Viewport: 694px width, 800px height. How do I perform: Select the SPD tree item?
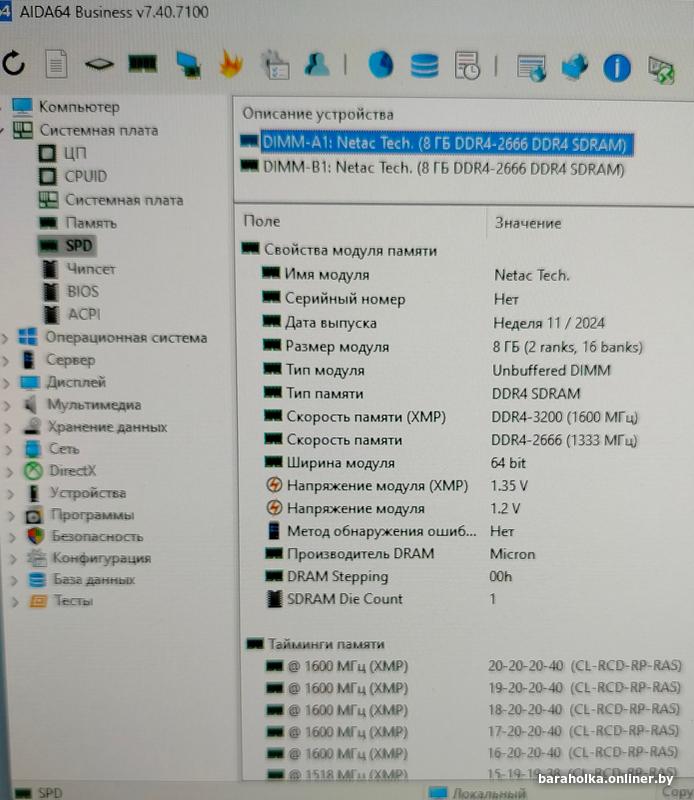pos(79,246)
